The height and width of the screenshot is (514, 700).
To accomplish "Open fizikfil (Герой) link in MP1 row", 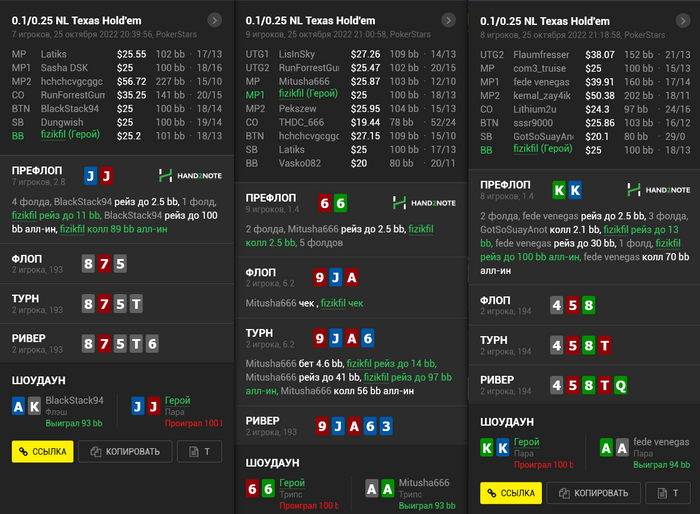I will [308, 94].
